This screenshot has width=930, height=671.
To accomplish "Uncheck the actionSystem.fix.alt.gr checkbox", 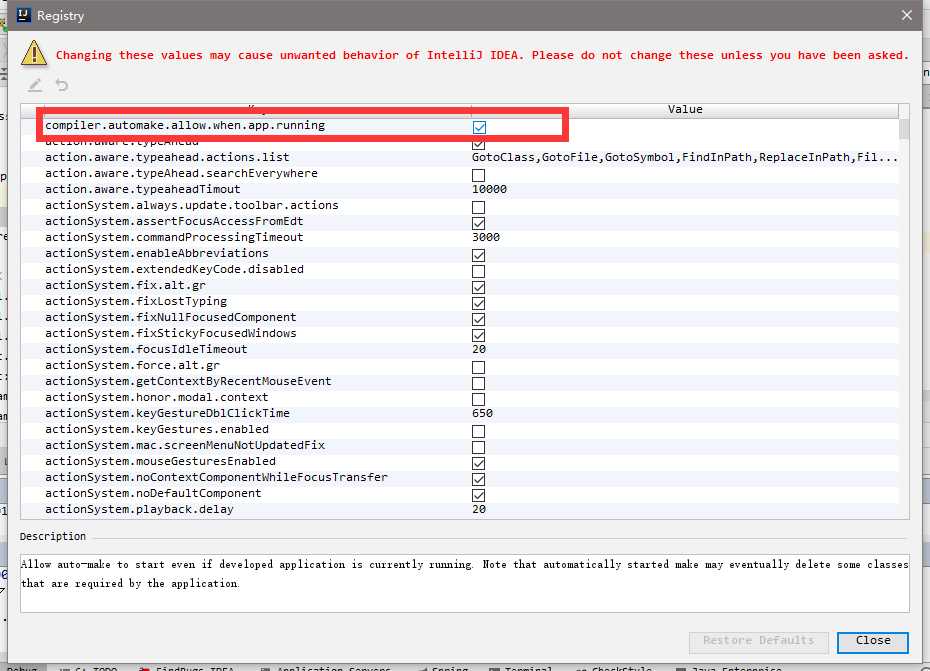I will [x=478, y=287].
